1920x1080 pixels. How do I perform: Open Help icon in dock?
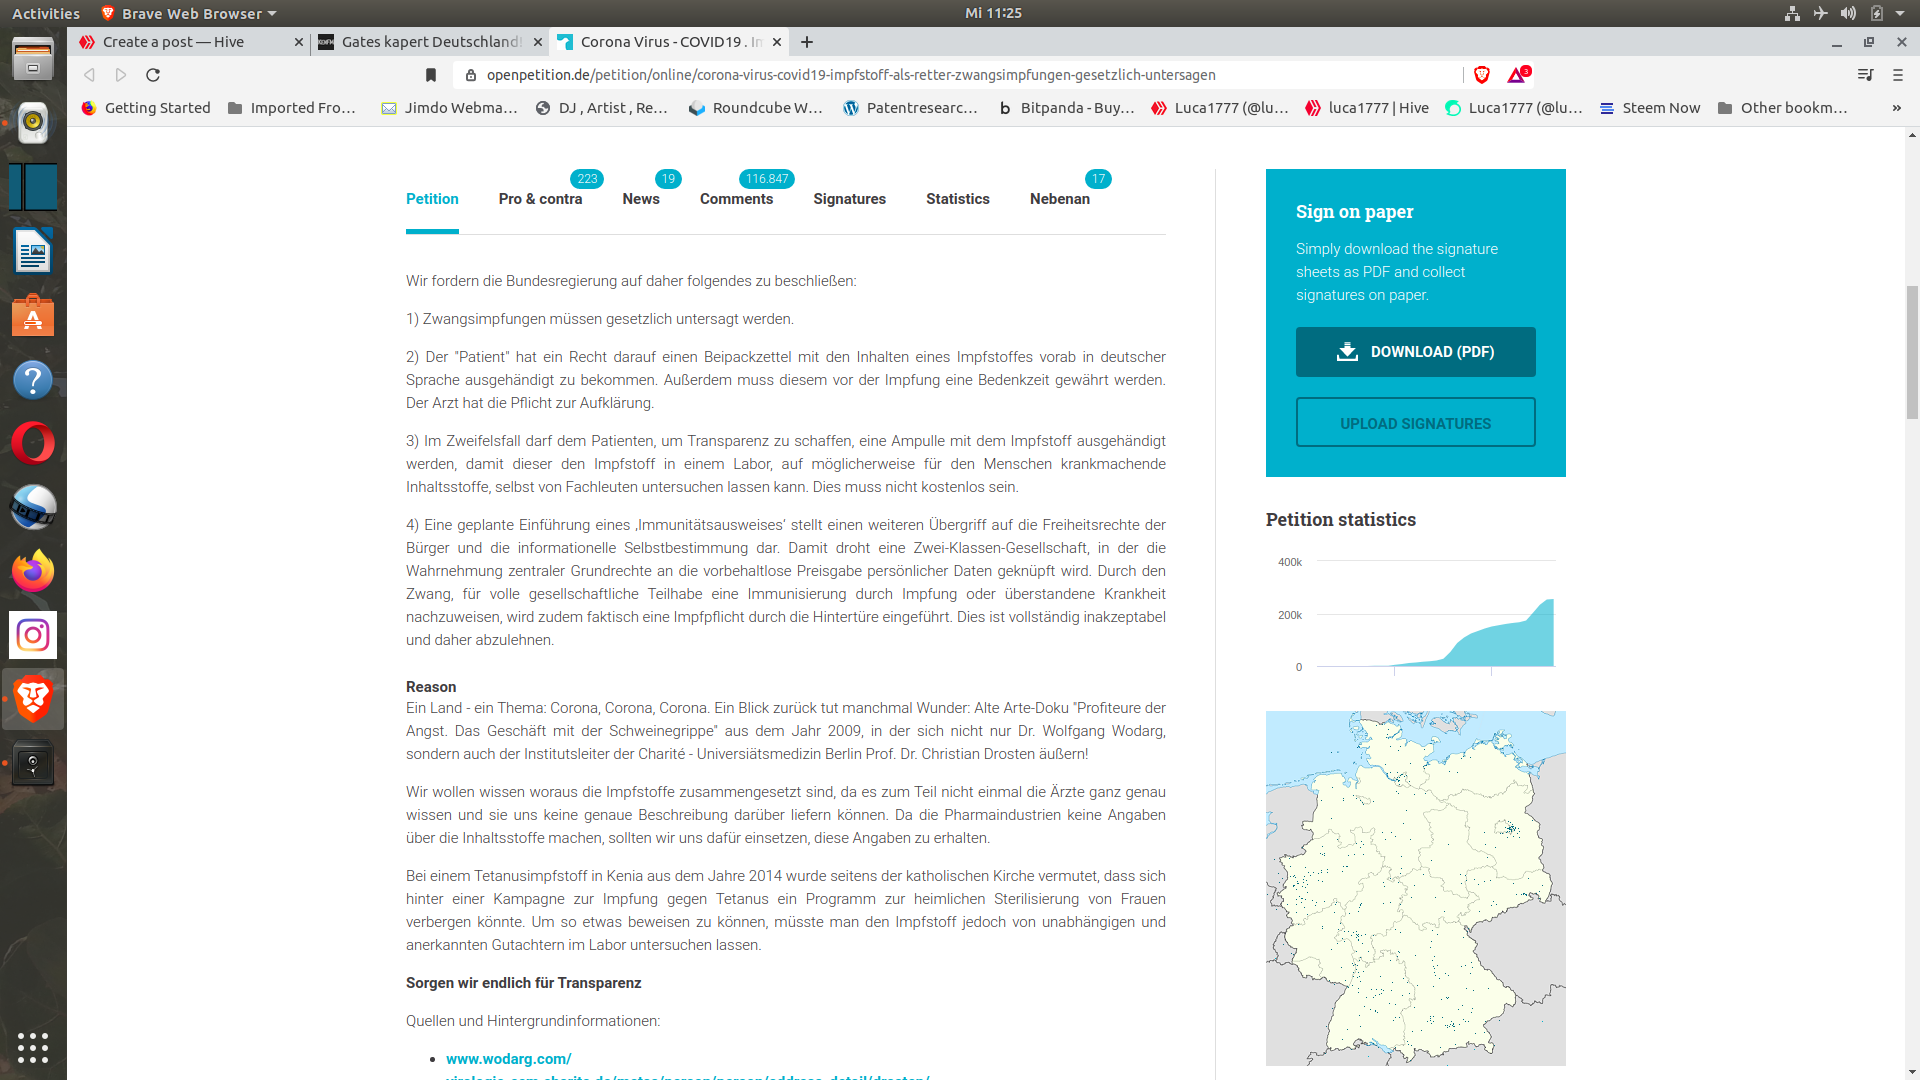click(33, 379)
